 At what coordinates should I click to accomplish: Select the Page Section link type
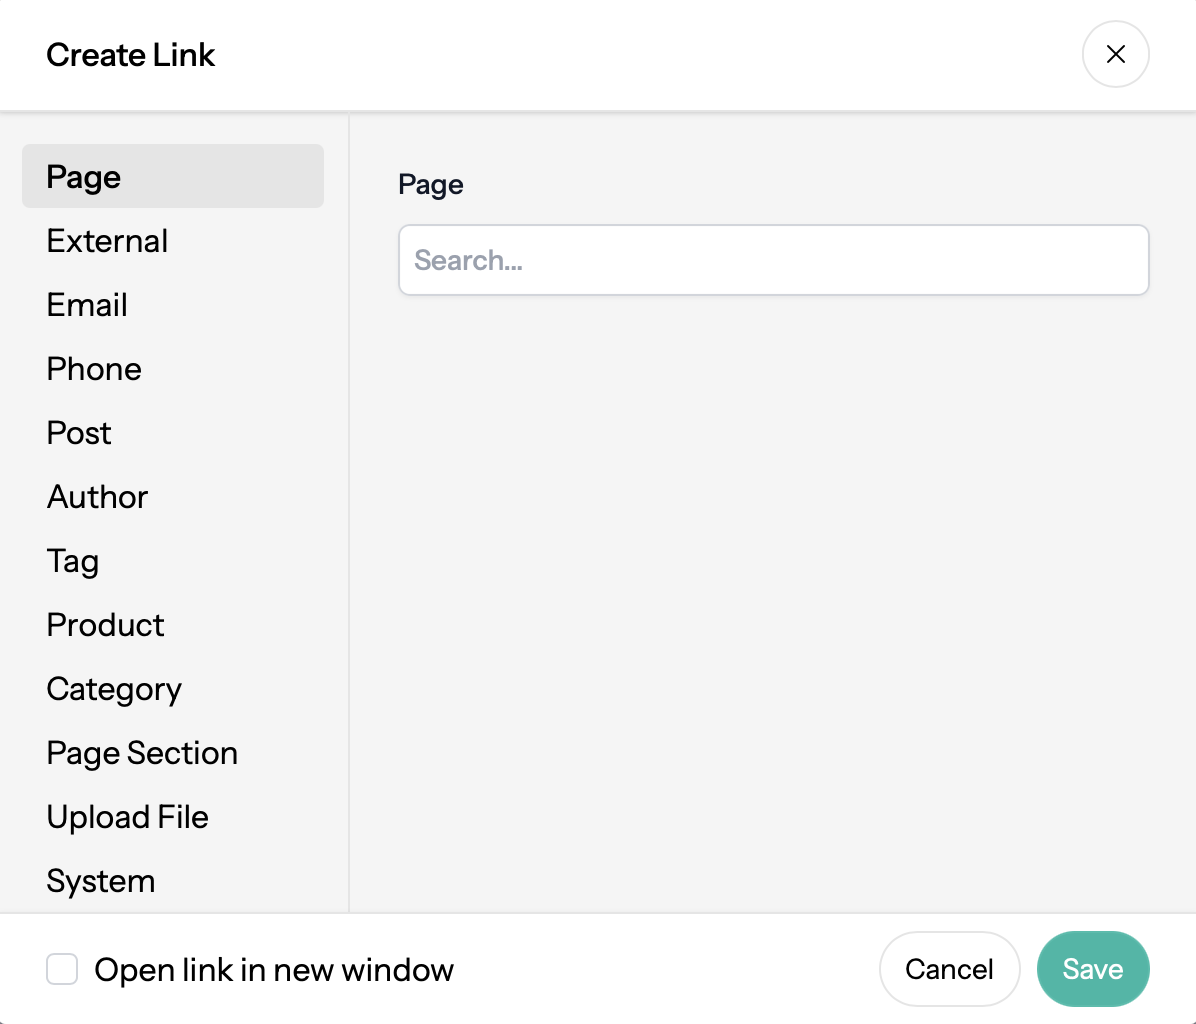tap(141, 752)
